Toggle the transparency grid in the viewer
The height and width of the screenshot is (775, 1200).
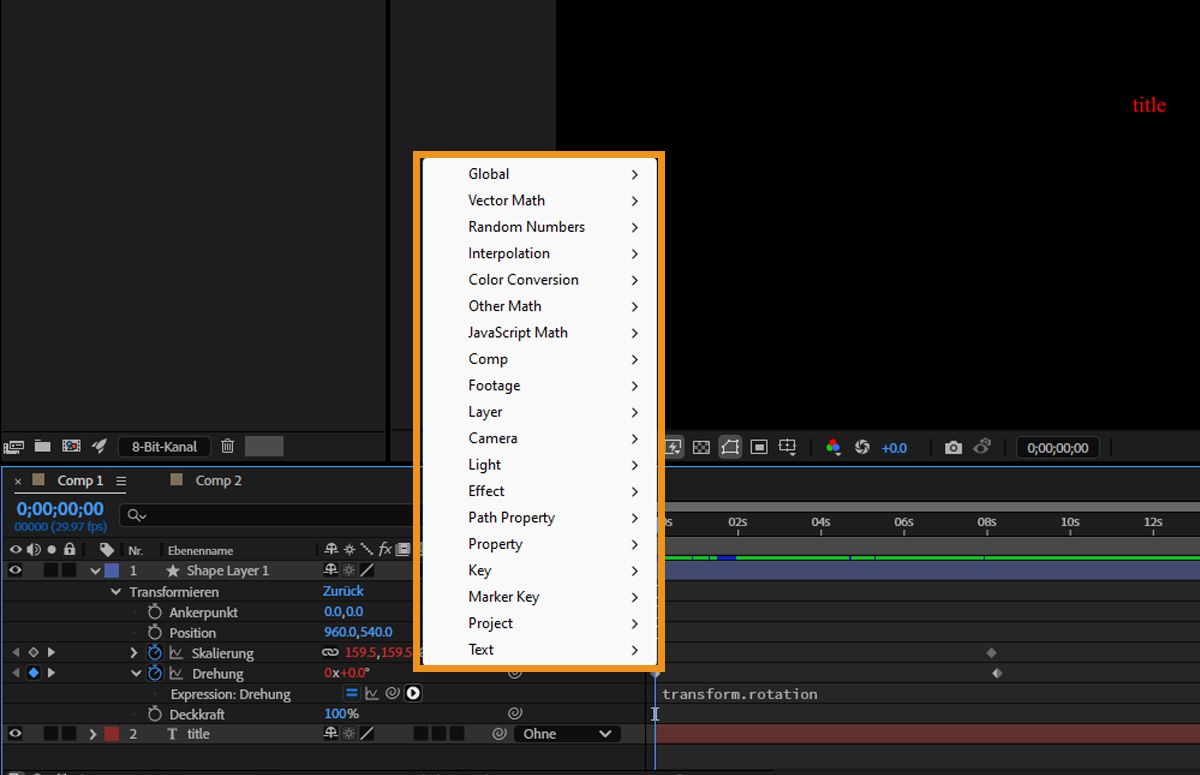click(700, 447)
